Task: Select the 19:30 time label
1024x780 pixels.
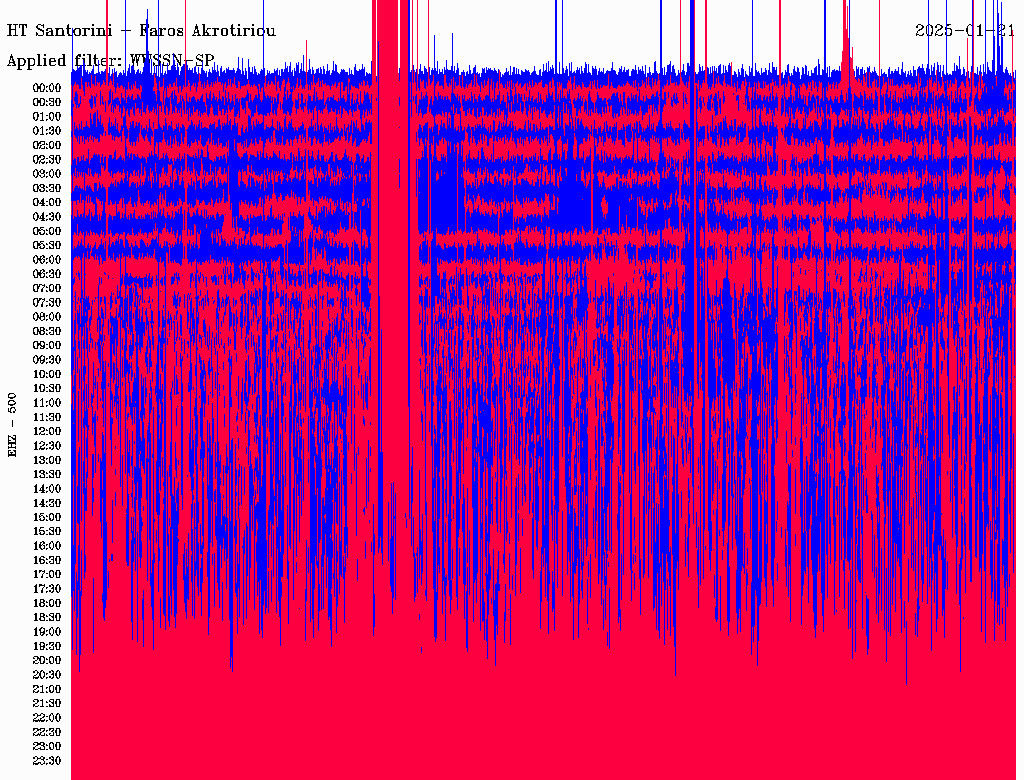Action: (x=47, y=646)
